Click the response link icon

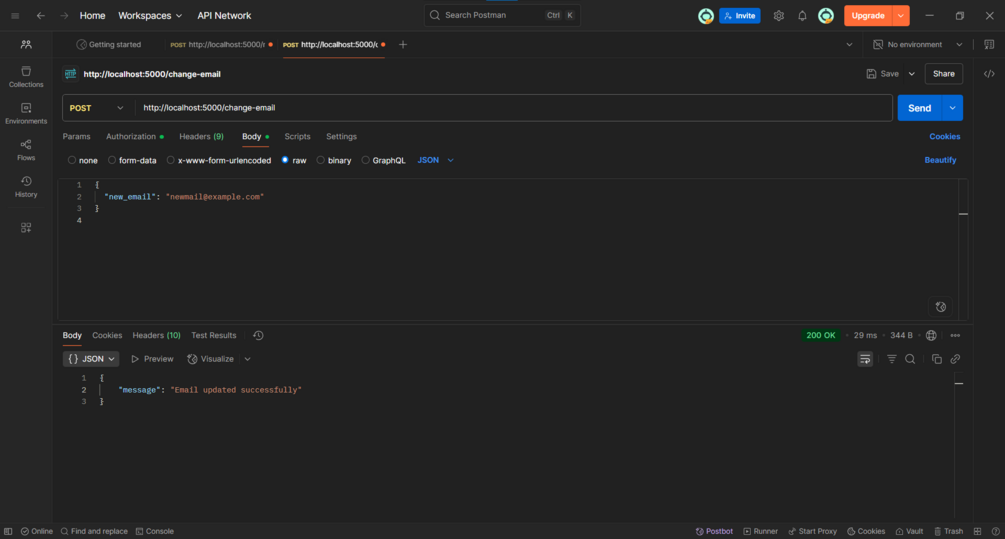click(x=955, y=359)
